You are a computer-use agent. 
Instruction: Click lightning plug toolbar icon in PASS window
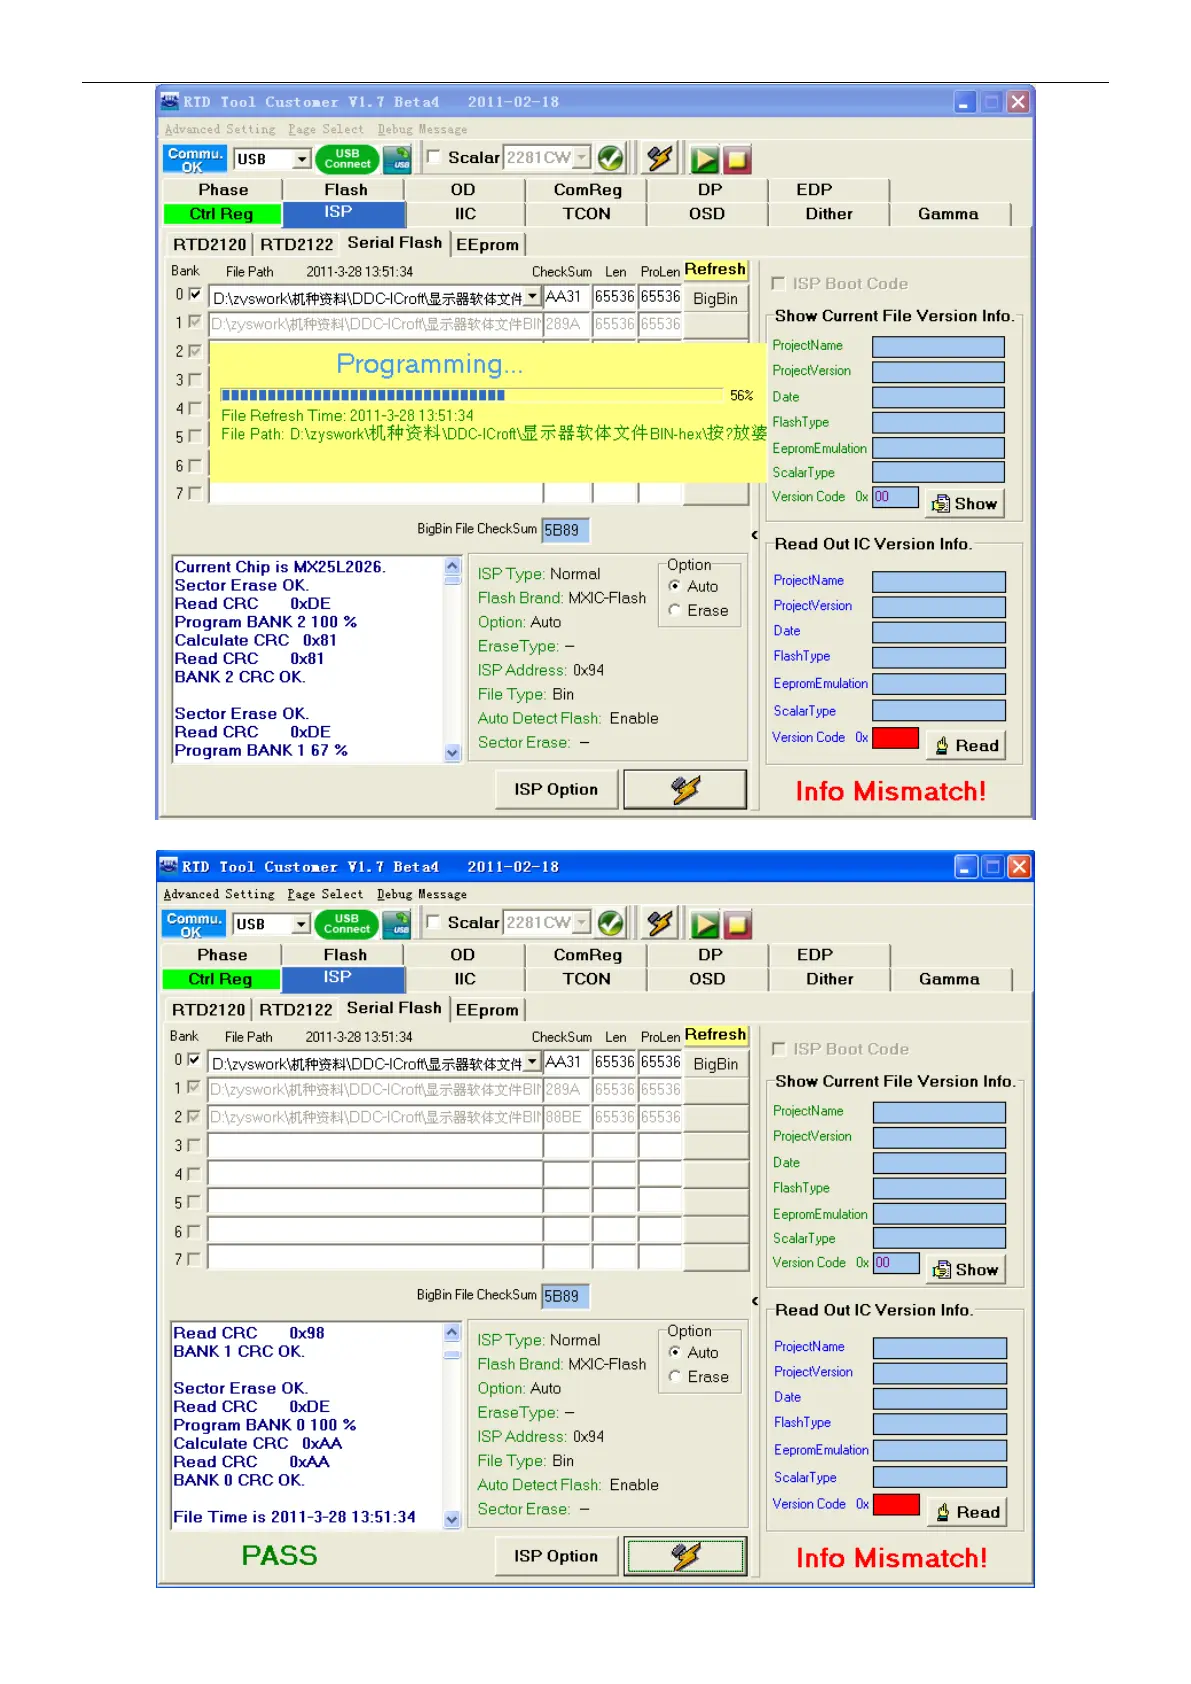pyautogui.click(x=661, y=923)
